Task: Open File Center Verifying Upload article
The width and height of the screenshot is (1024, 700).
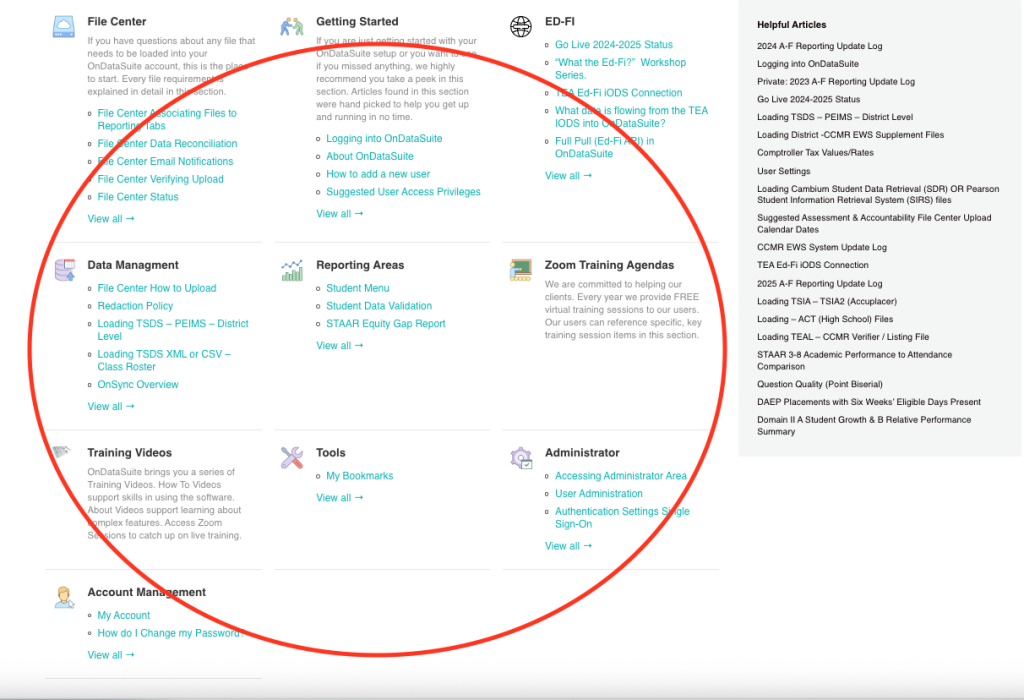Action: (x=161, y=179)
